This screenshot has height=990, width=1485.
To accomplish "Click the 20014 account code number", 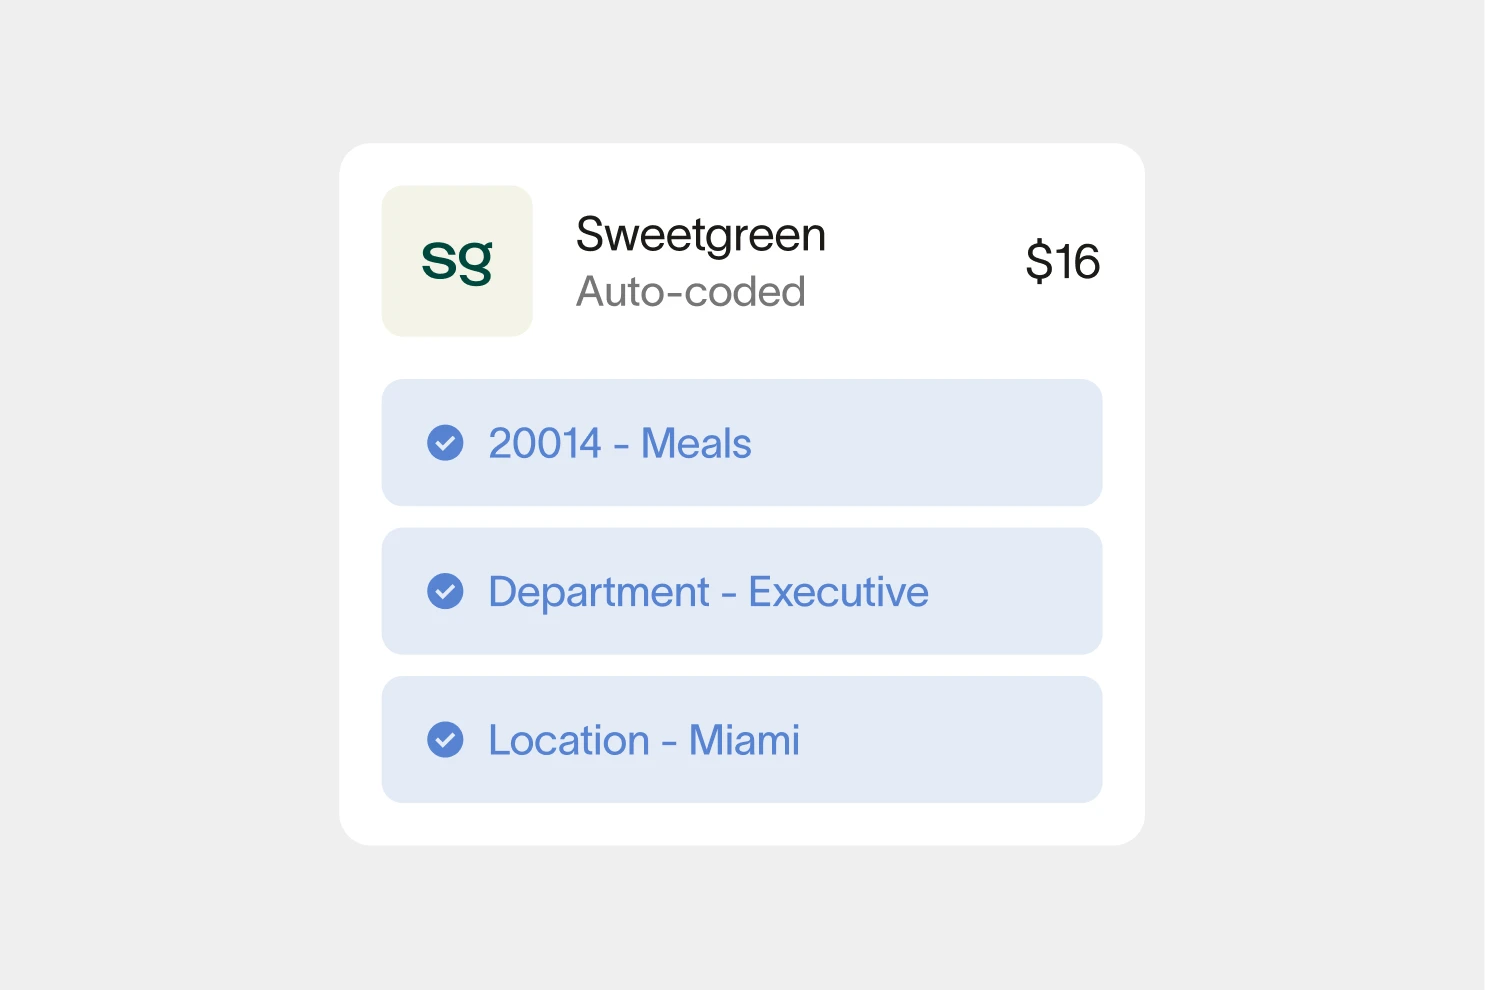I will [x=545, y=444].
